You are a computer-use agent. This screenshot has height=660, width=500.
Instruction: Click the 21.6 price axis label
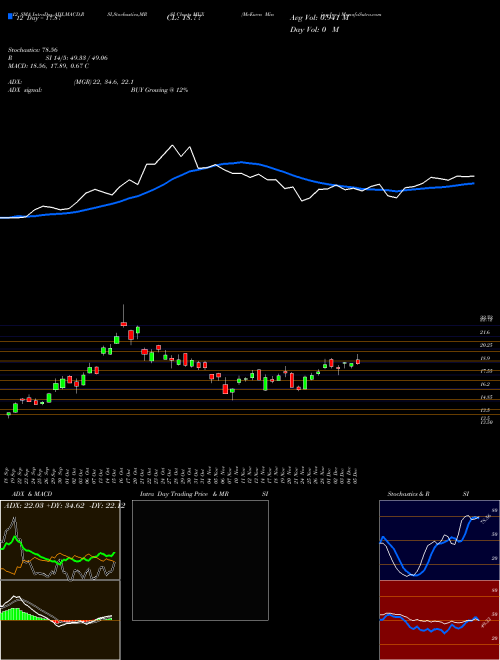485,333
